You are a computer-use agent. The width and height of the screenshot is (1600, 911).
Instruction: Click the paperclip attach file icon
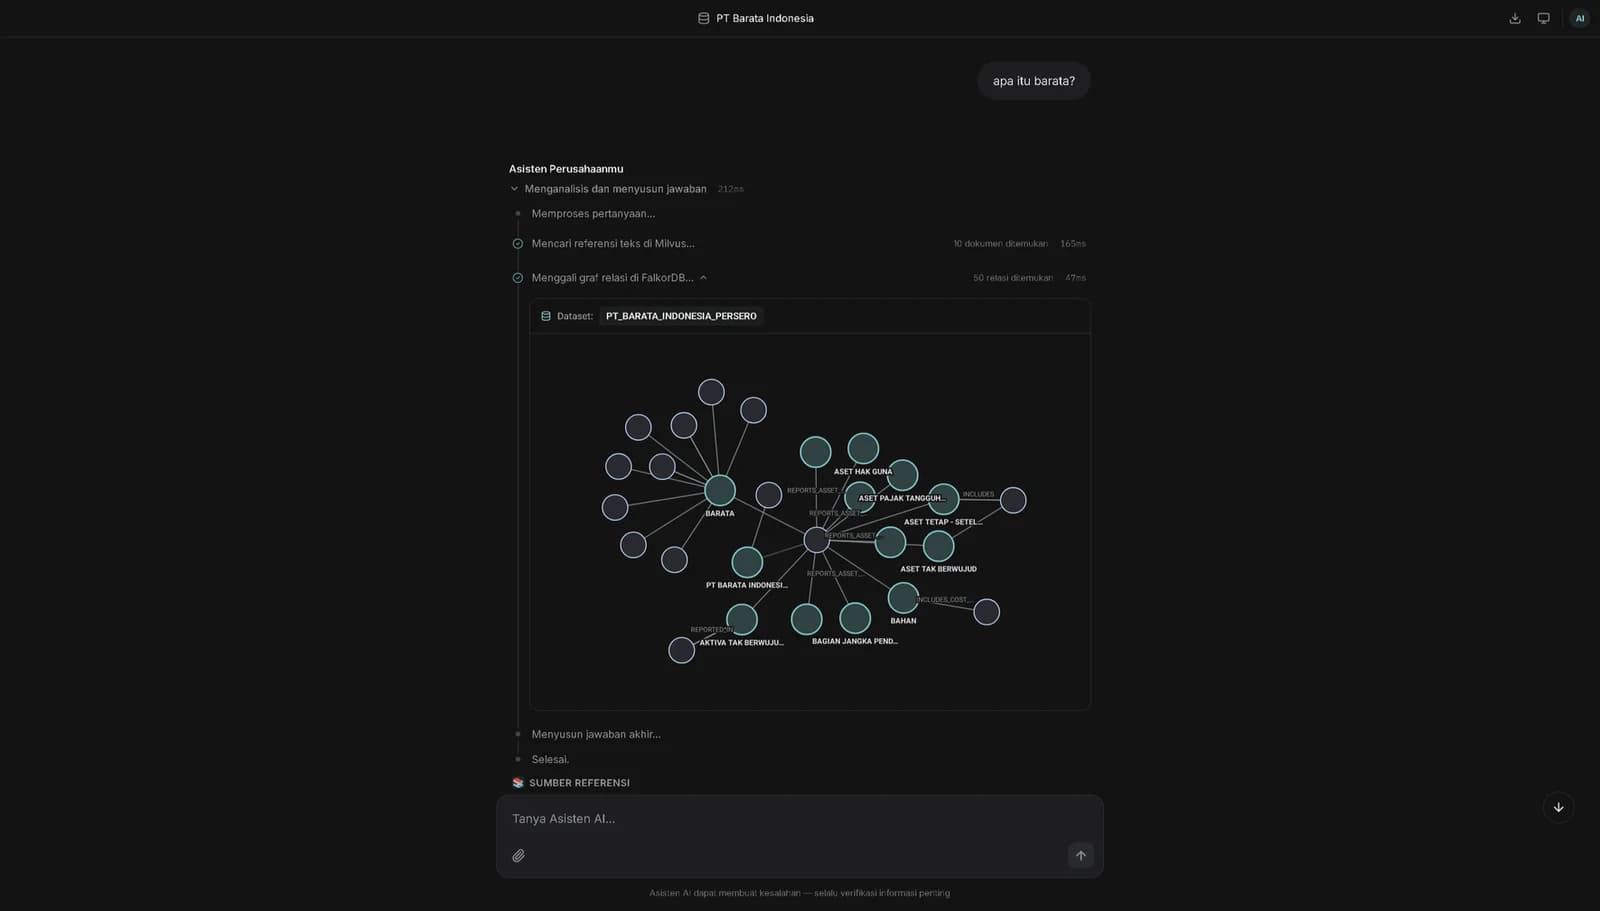tap(518, 855)
